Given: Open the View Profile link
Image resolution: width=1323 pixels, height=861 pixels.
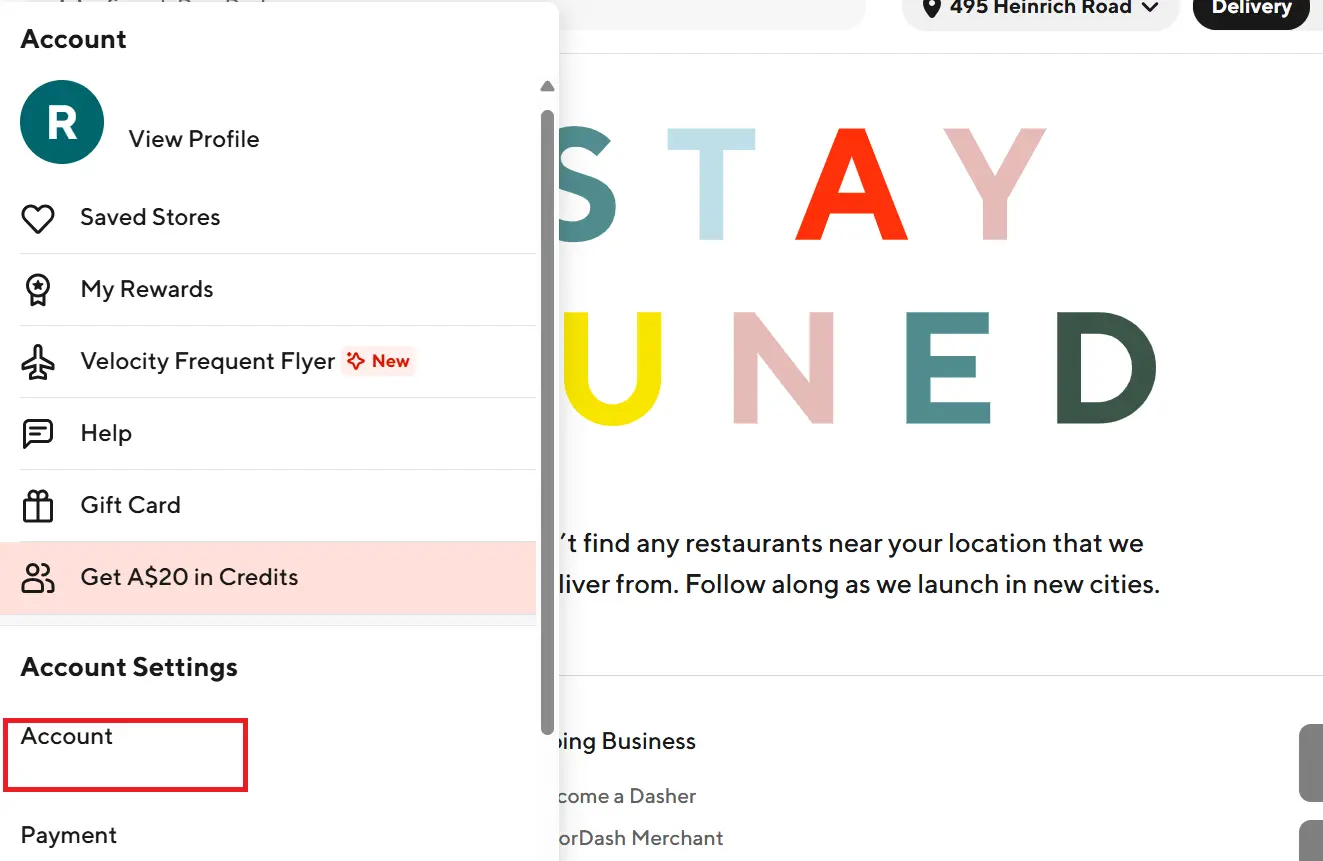Looking at the screenshot, I should [x=194, y=139].
